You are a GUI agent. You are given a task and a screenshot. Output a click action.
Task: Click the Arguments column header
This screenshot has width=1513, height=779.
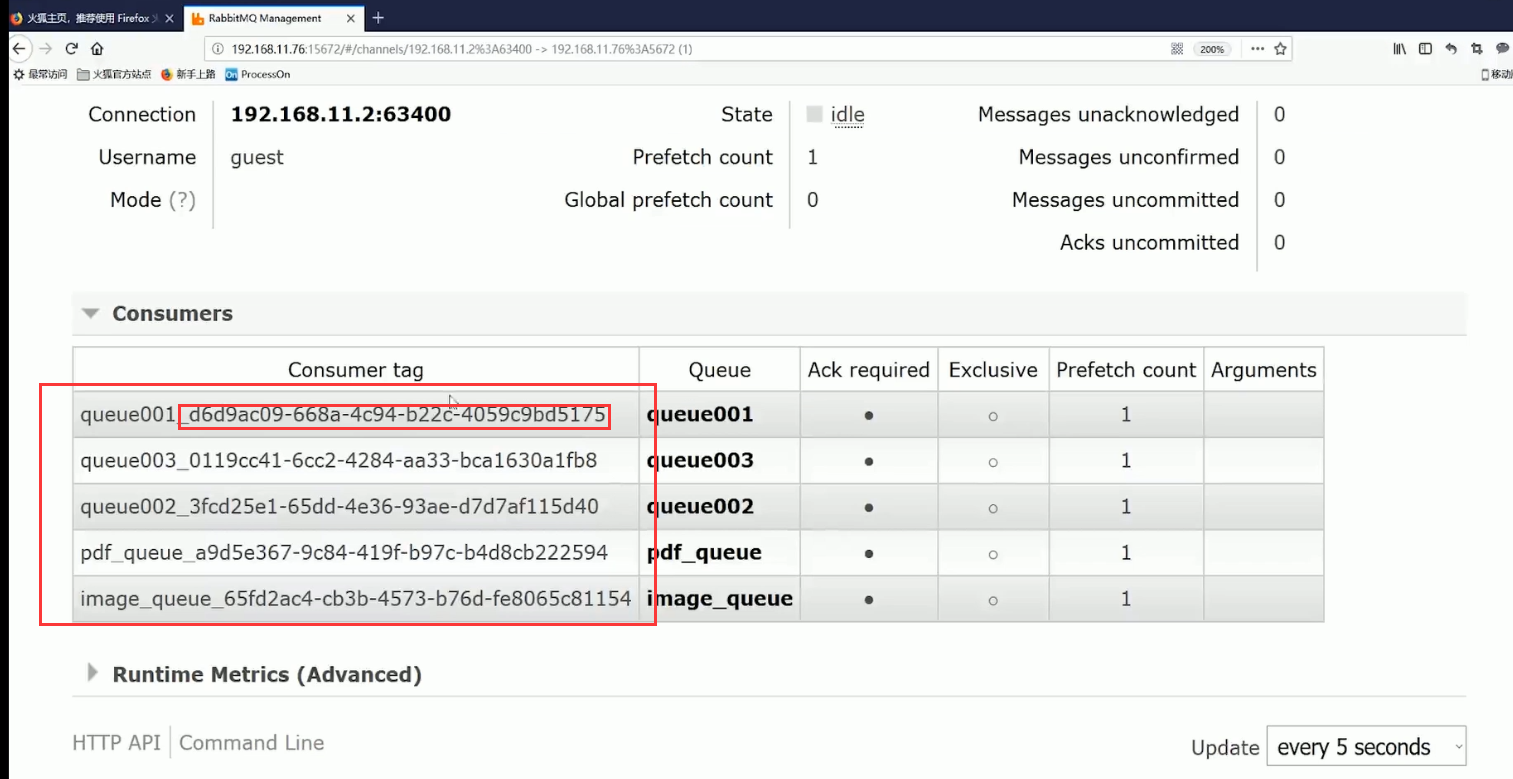(1264, 370)
